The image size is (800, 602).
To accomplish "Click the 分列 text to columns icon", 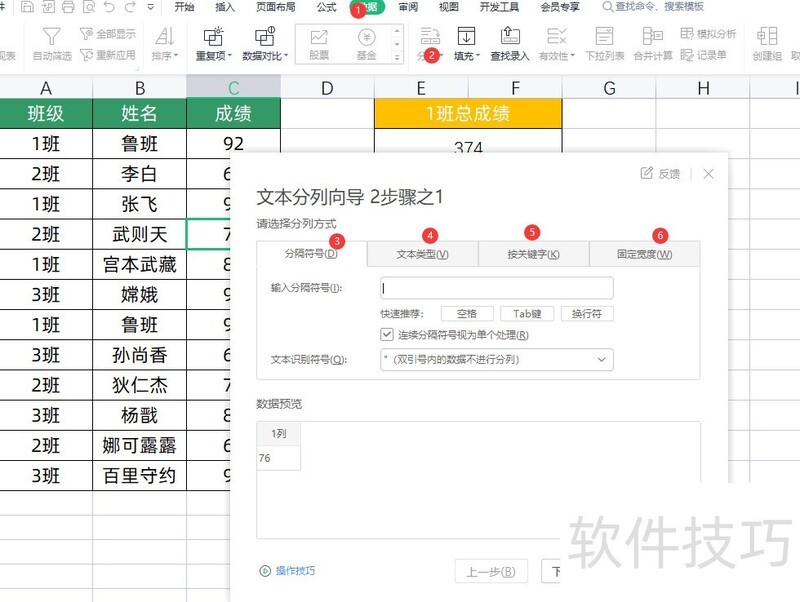I will point(430,37).
